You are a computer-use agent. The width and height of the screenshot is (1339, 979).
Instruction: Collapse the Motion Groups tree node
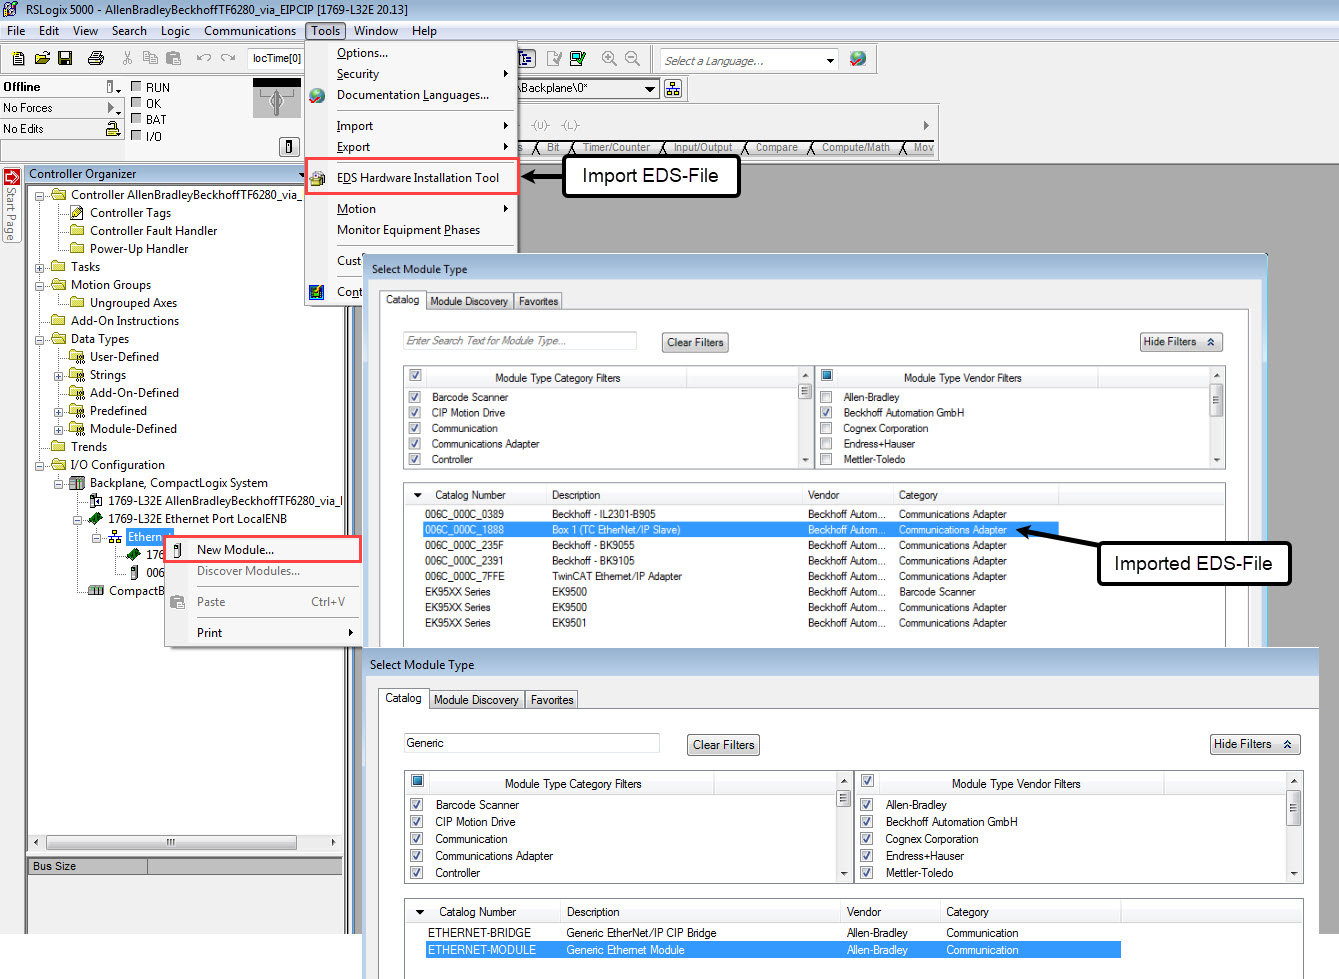coord(40,286)
